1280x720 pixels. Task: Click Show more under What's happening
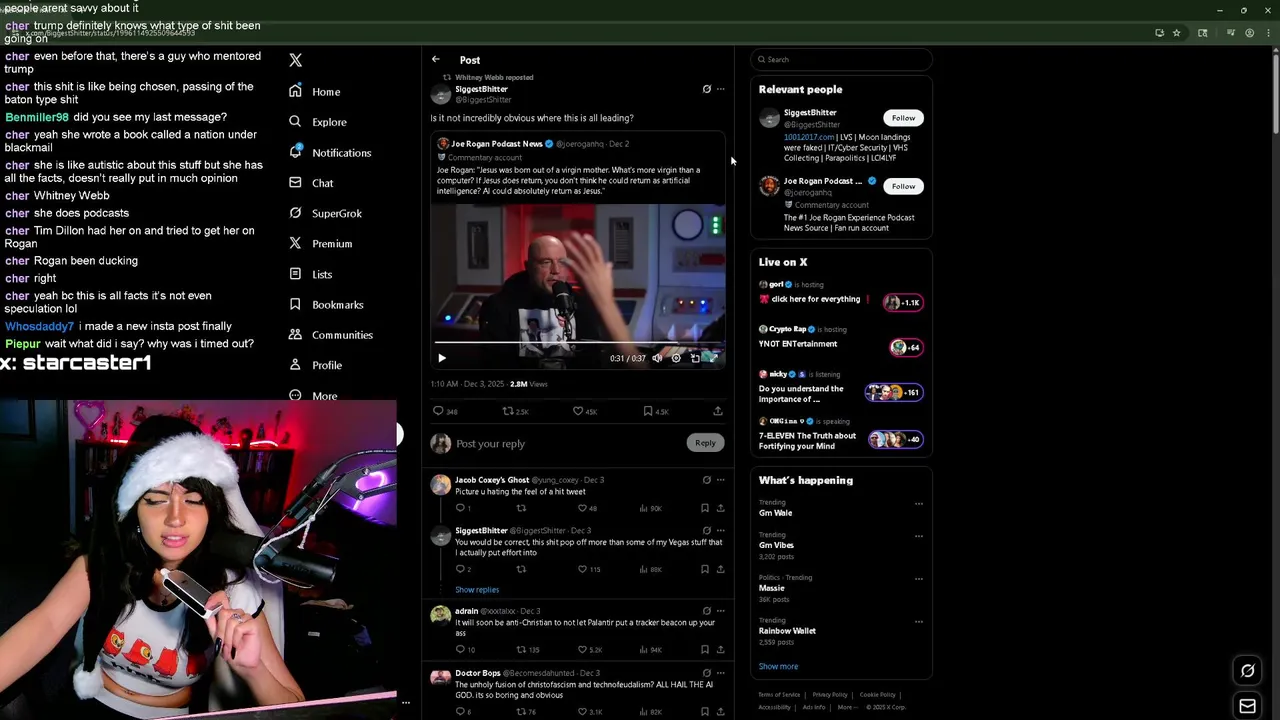point(778,666)
